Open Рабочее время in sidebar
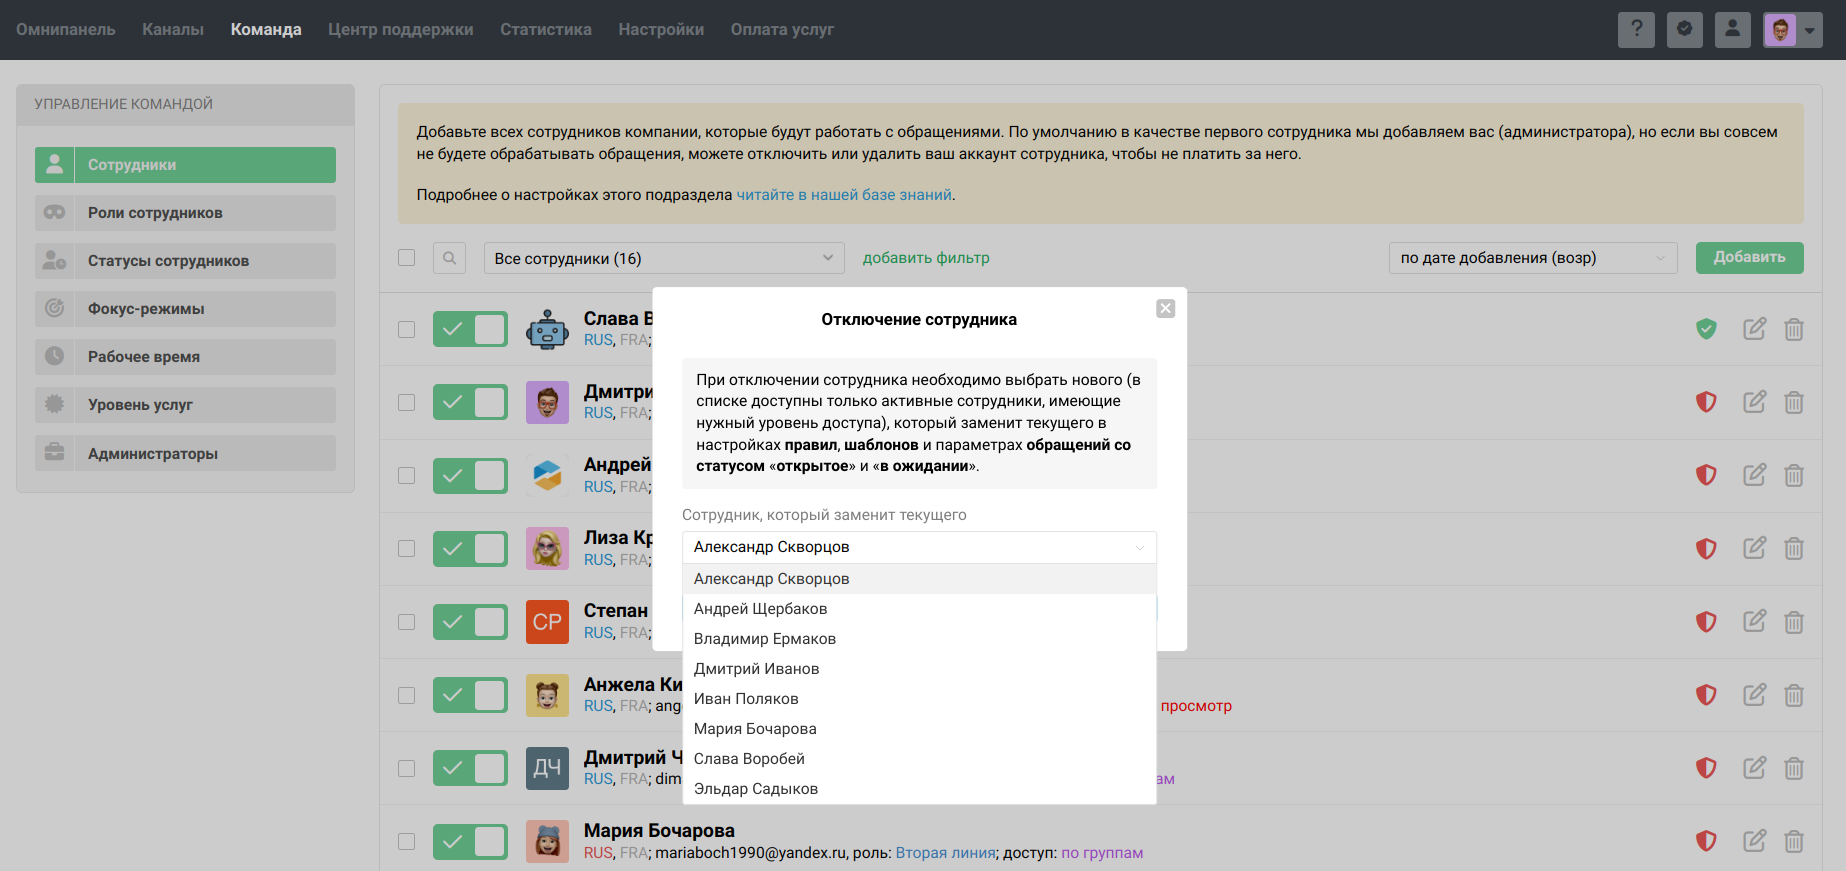This screenshot has width=1846, height=871. 185,357
